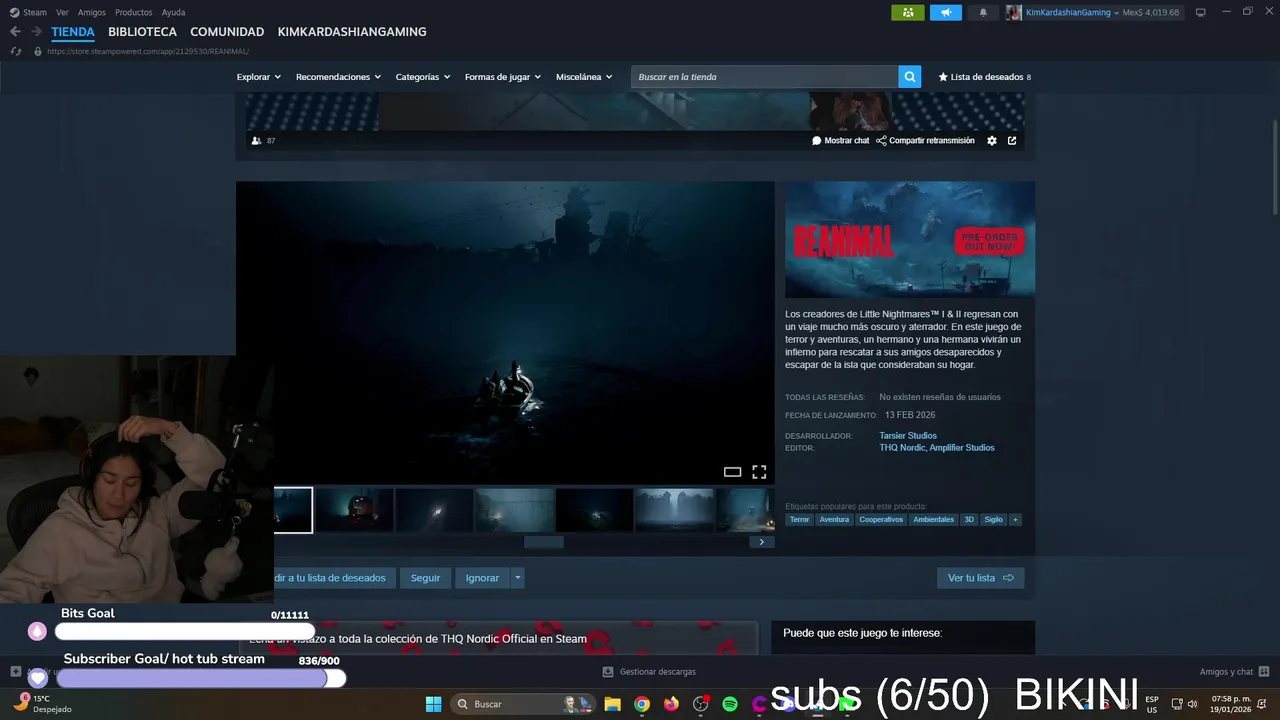Click the Lista de deseados star icon

943,77
